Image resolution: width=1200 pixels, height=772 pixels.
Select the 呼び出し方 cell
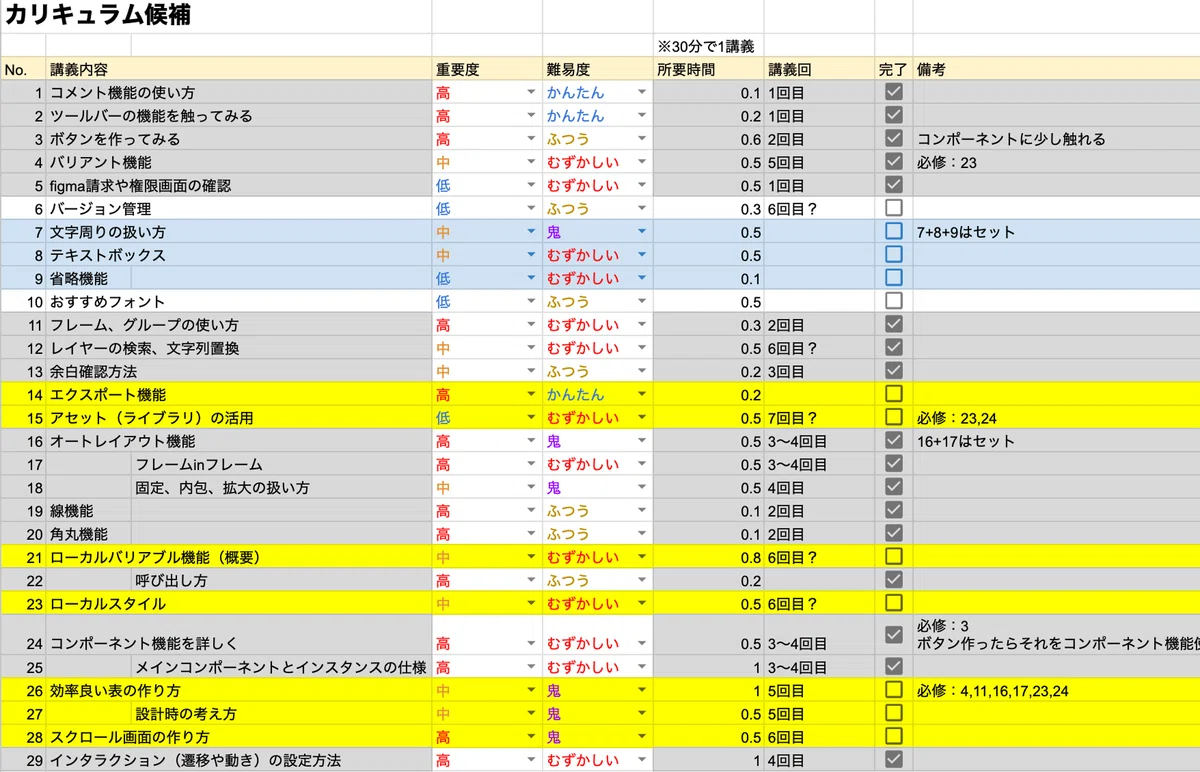coord(282,580)
